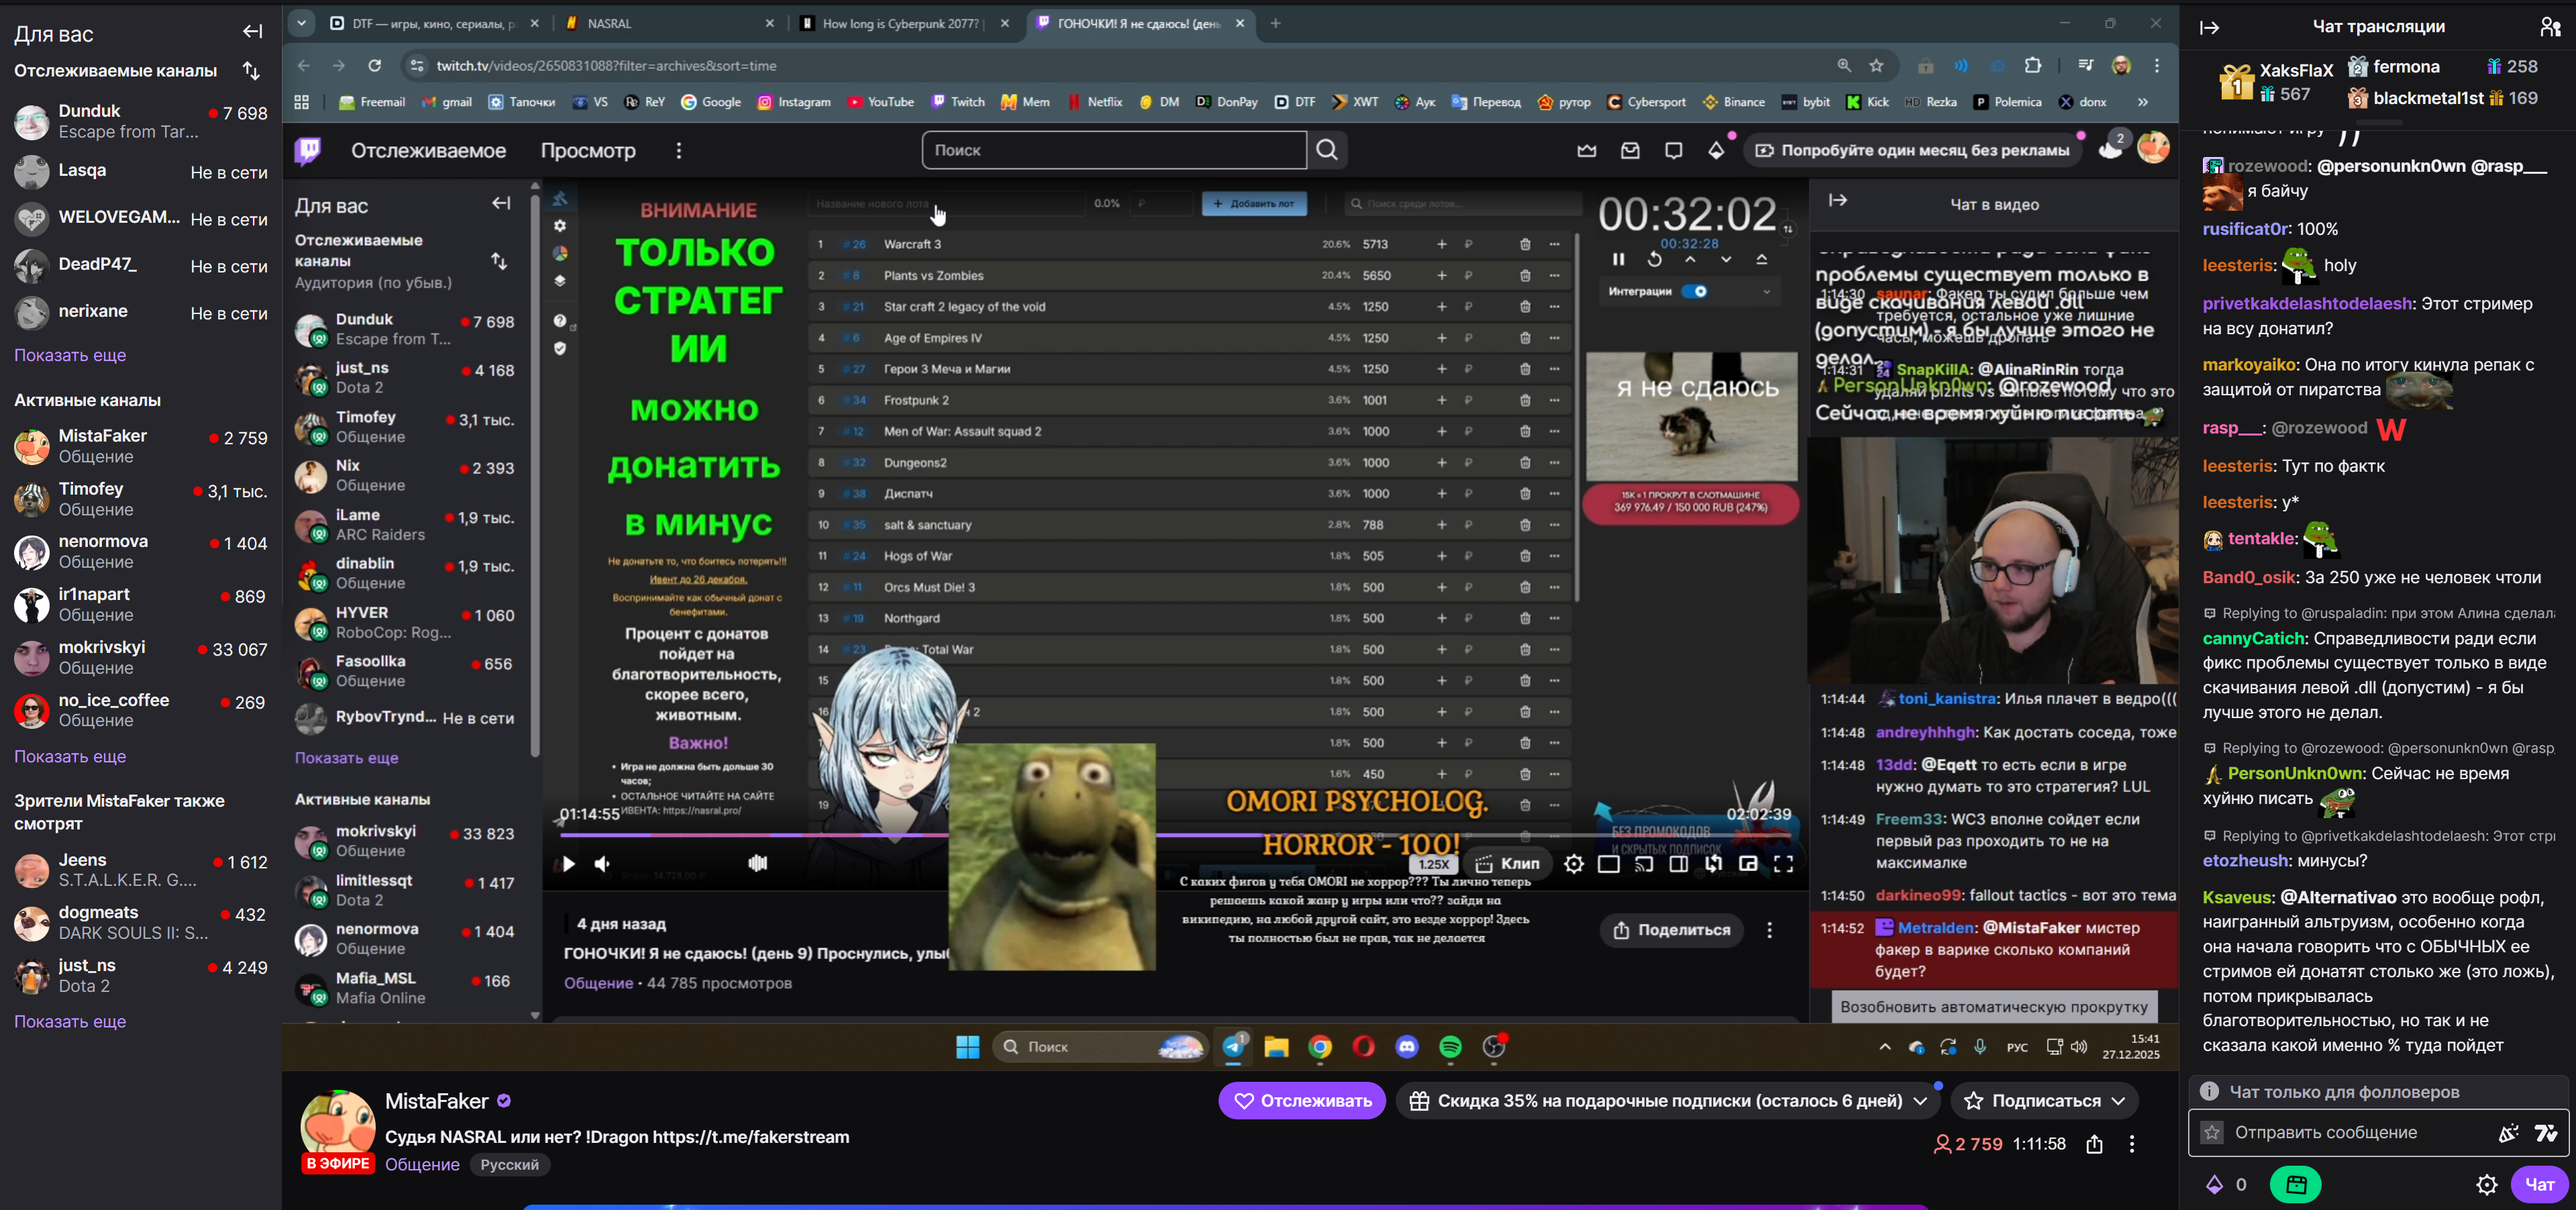Click the Prime loot crown icon

point(1586,151)
